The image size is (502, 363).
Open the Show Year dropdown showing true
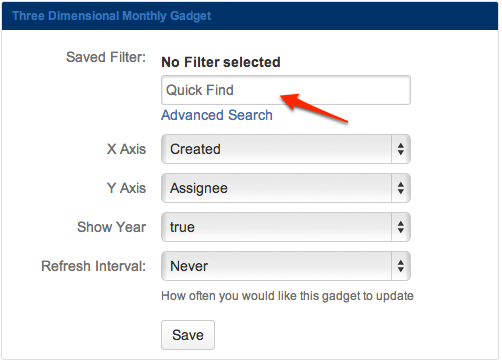click(286, 227)
